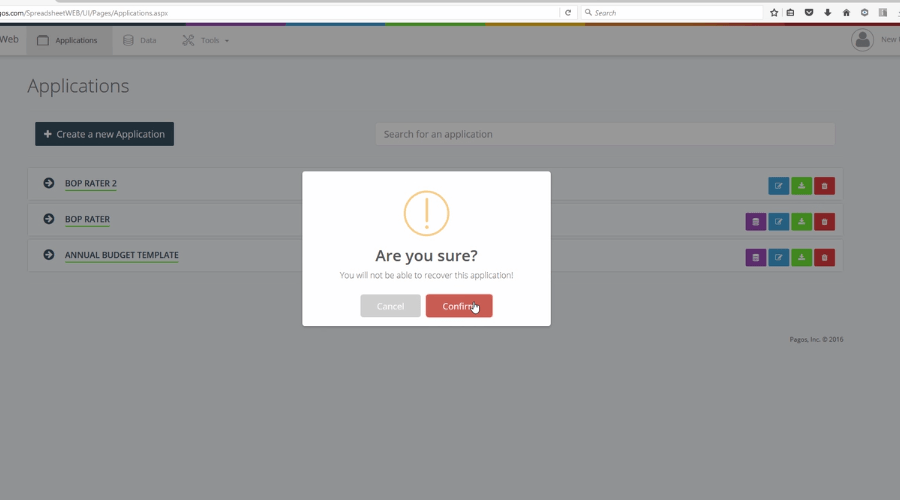Open the Tools dropdown menu
This screenshot has height=500, width=900.
[206, 40]
